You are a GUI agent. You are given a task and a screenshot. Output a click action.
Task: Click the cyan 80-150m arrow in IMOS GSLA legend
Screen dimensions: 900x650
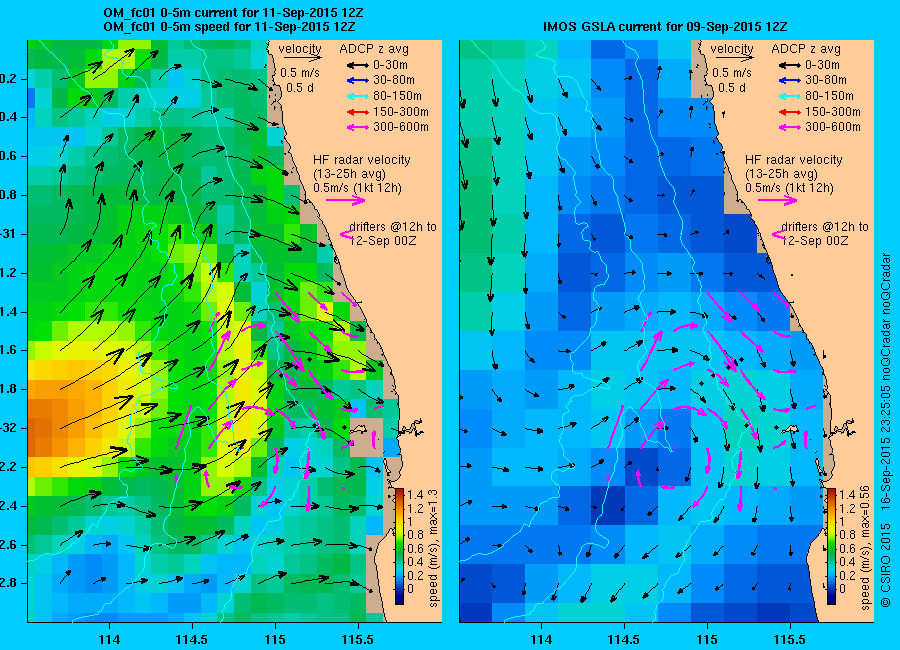tap(789, 96)
